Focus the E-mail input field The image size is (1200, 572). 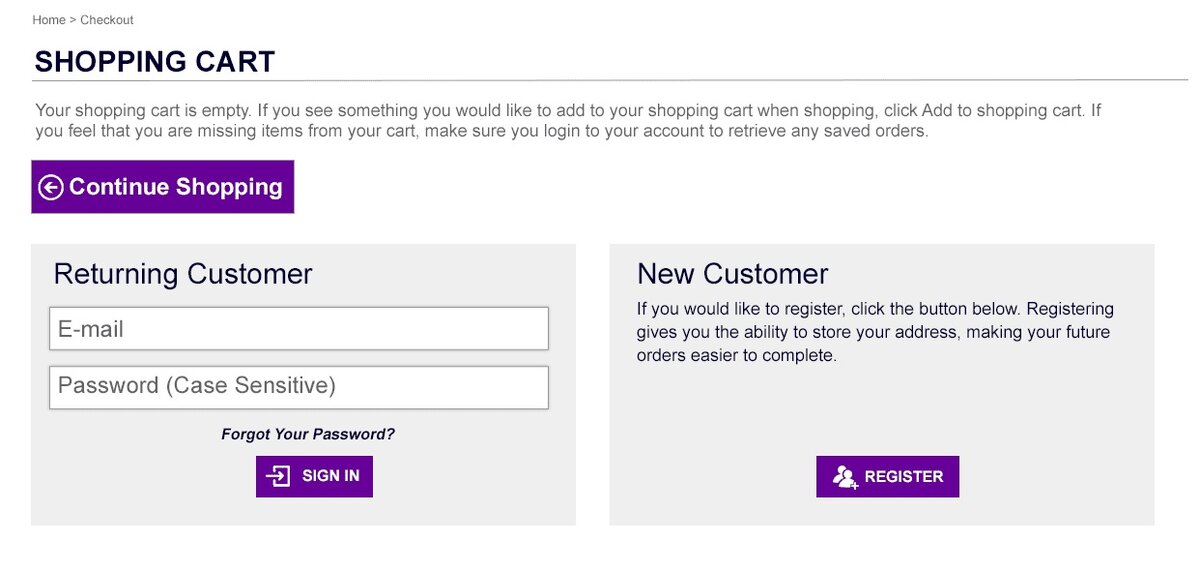point(299,329)
